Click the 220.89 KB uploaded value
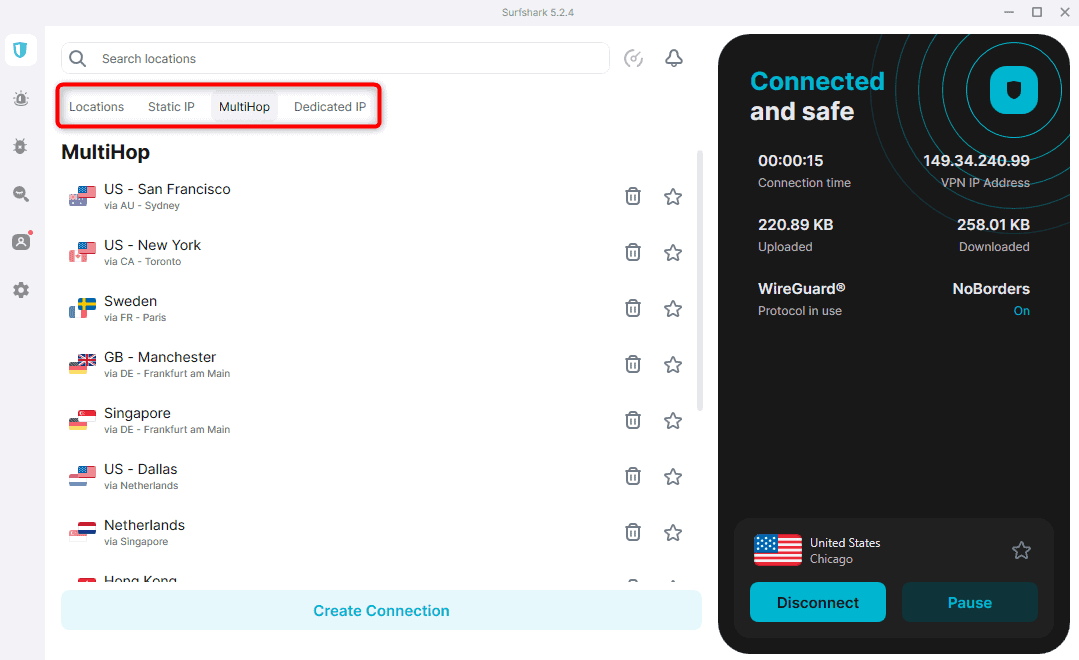The image size is (1079, 660). pyautogui.click(x=795, y=225)
